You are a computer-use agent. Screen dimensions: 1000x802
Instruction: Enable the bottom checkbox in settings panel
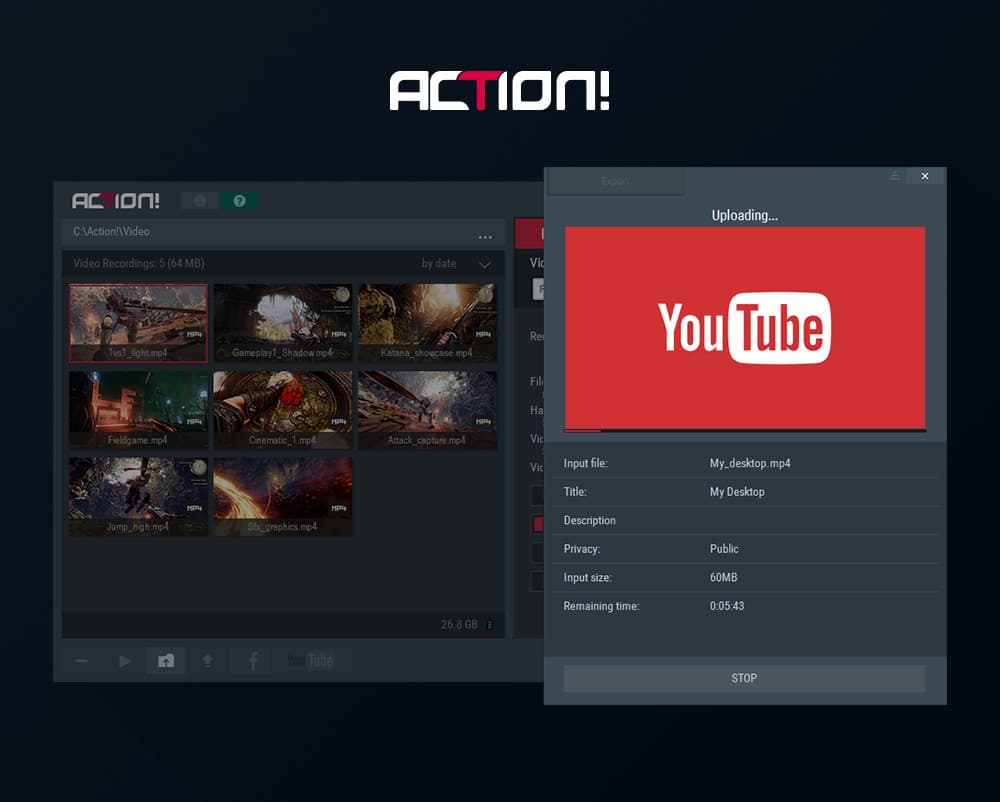(x=537, y=580)
